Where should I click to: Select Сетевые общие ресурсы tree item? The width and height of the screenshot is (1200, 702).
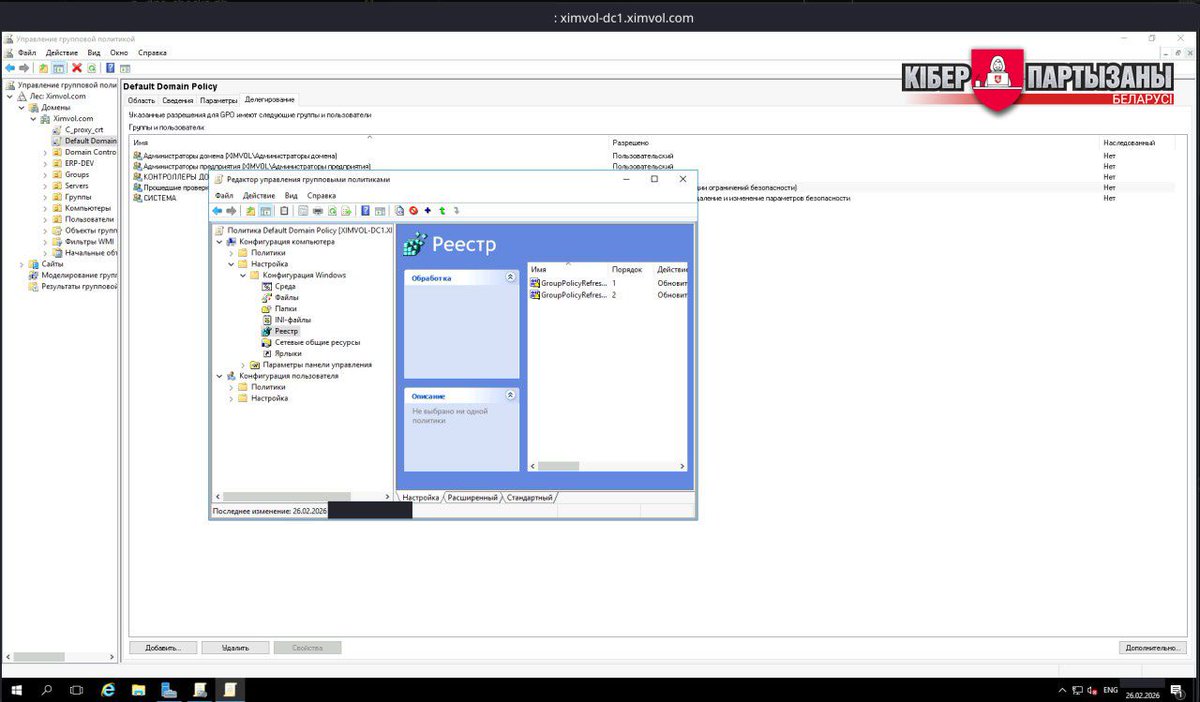point(317,342)
